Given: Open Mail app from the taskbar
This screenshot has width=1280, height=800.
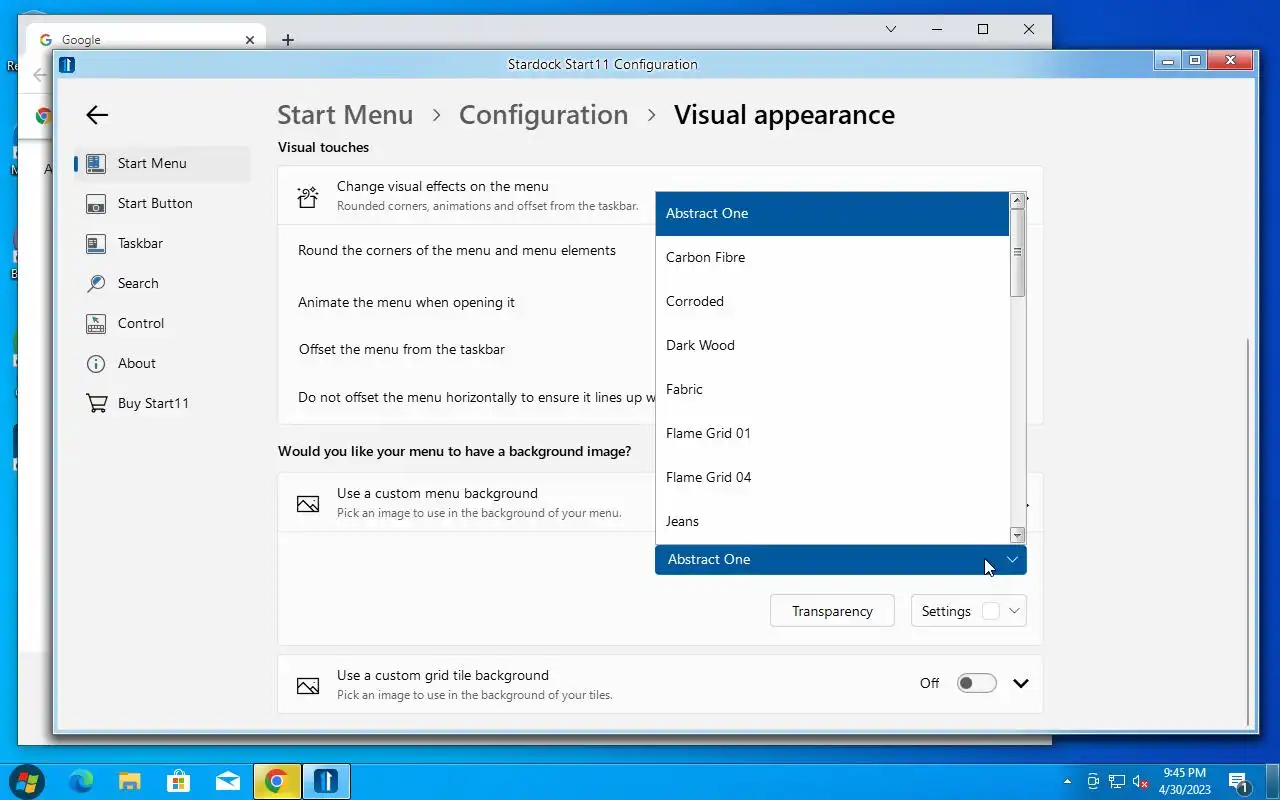Looking at the screenshot, I should click(228, 781).
